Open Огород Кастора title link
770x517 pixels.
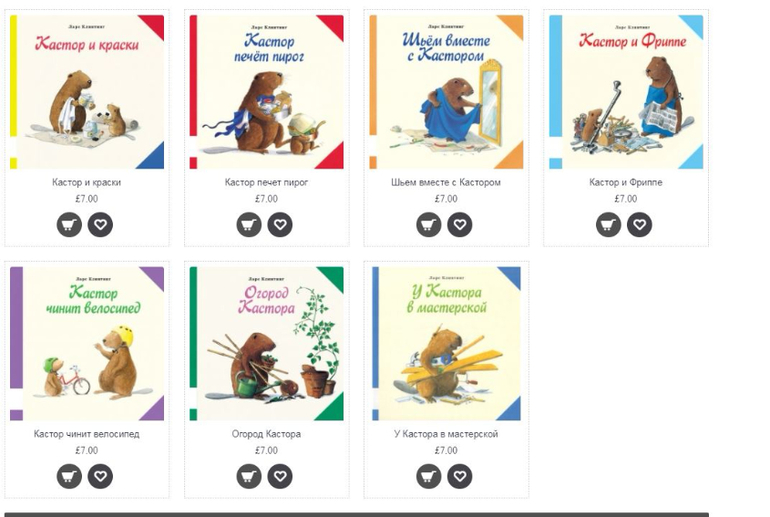click(266, 434)
